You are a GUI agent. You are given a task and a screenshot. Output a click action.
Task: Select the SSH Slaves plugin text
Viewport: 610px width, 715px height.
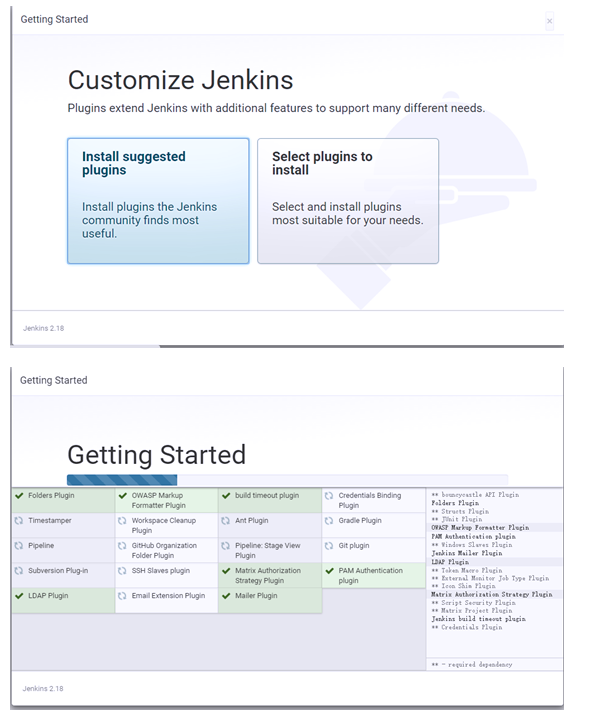point(160,570)
